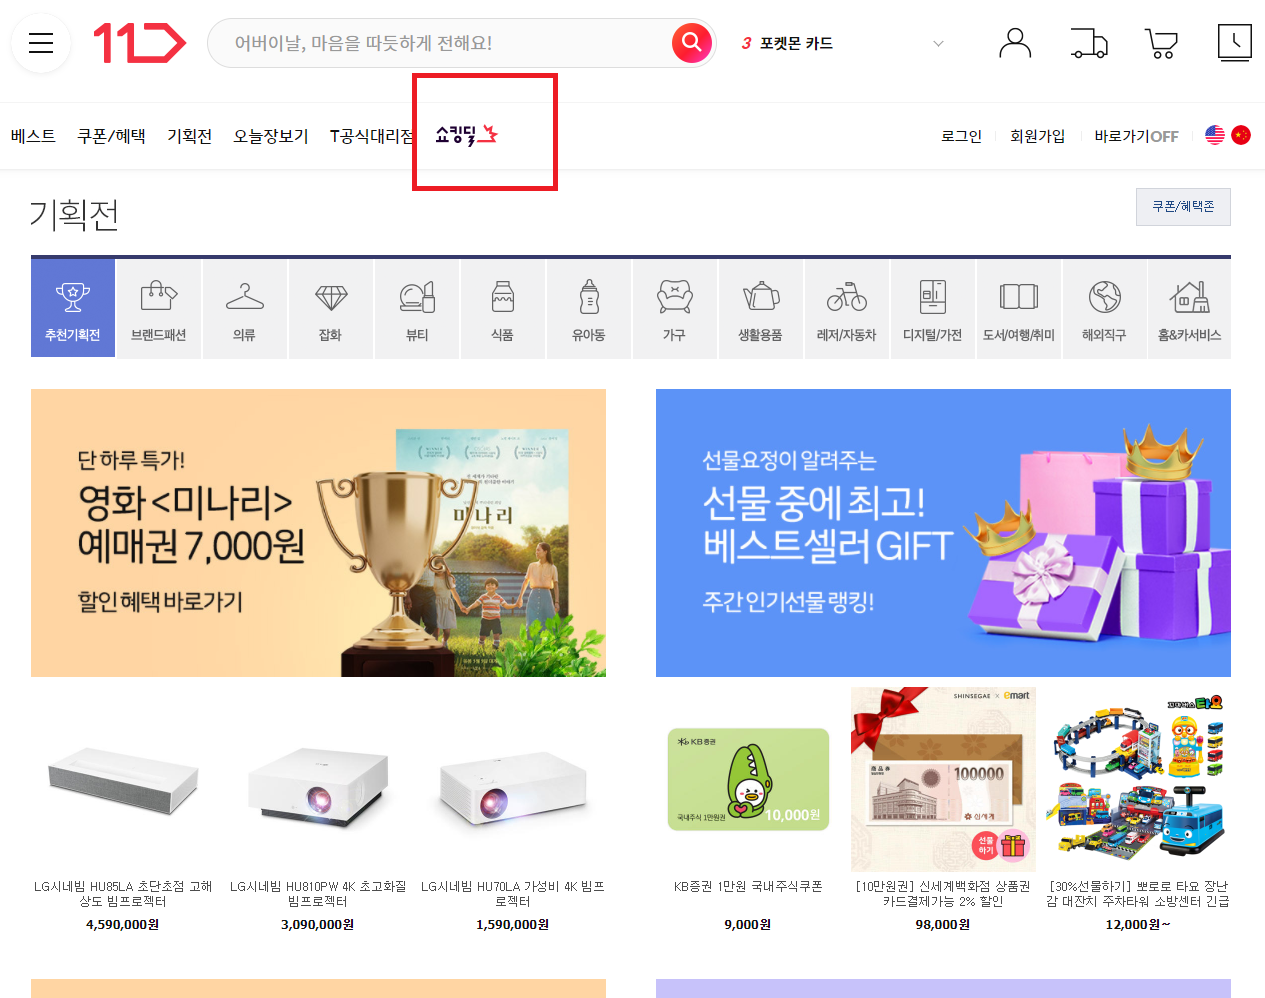This screenshot has height=998, width=1265.
Task: Open the T공식대리점 menu
Action: point(371,136)
